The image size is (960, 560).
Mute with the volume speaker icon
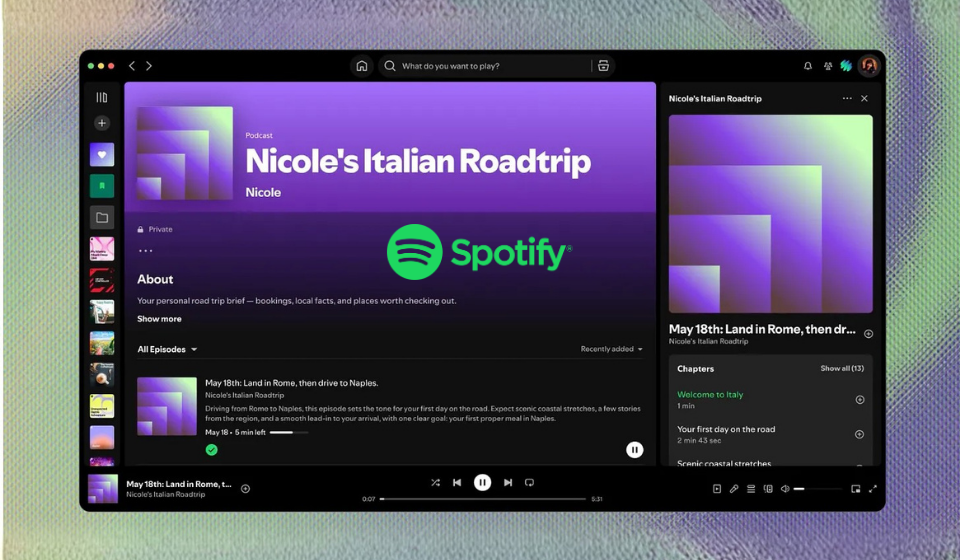click(785, 488)
